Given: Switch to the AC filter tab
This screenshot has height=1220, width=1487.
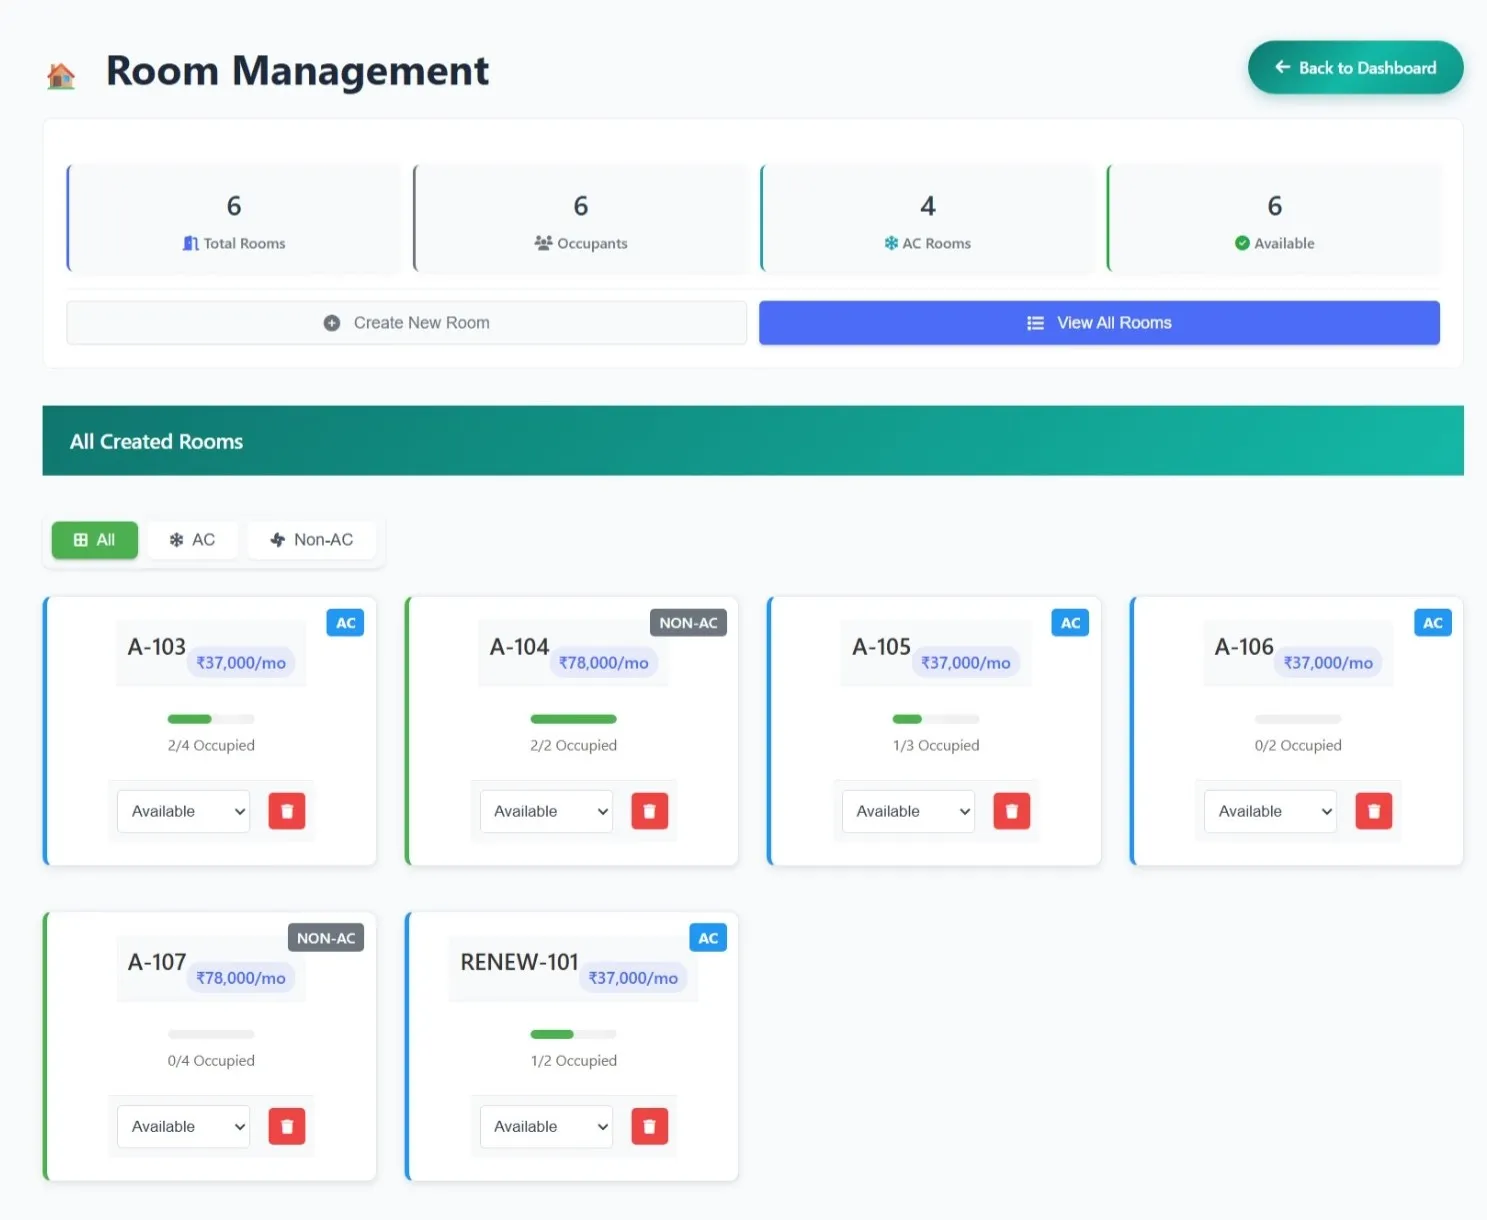Looking at the screenshot, I should [x=192, y=539].
